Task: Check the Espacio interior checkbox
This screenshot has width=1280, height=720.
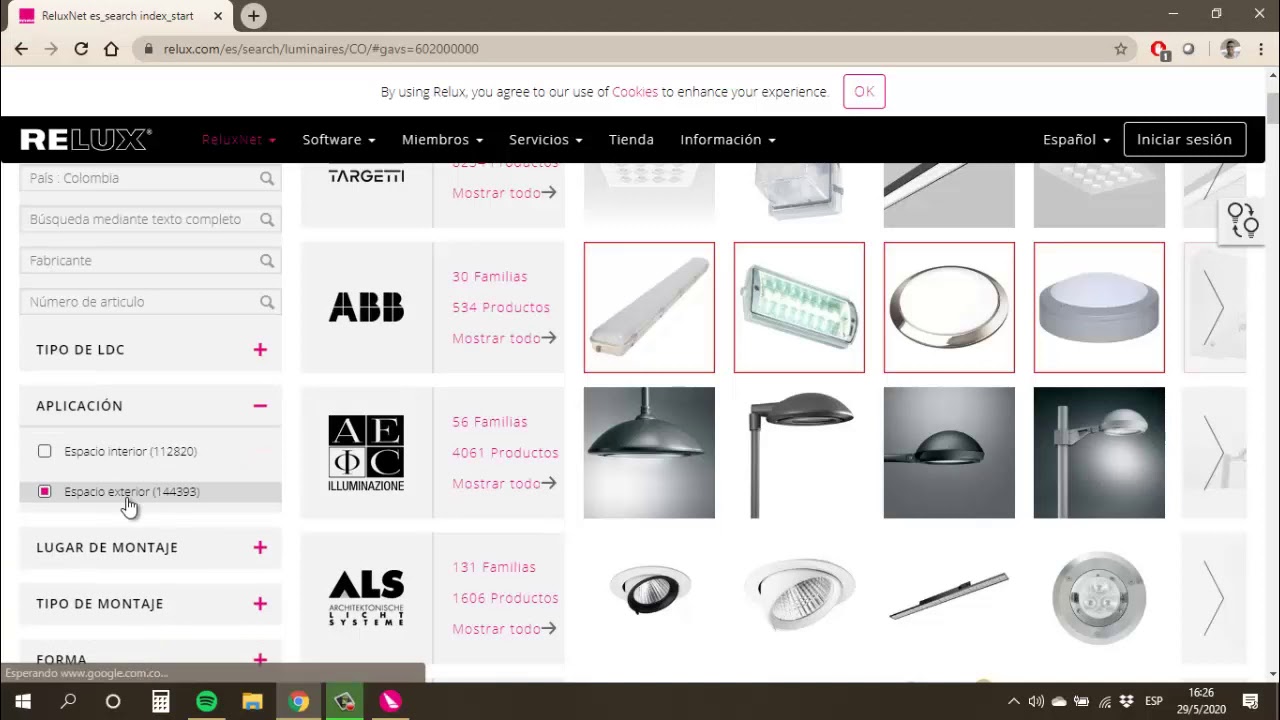Action: point(45,451)
